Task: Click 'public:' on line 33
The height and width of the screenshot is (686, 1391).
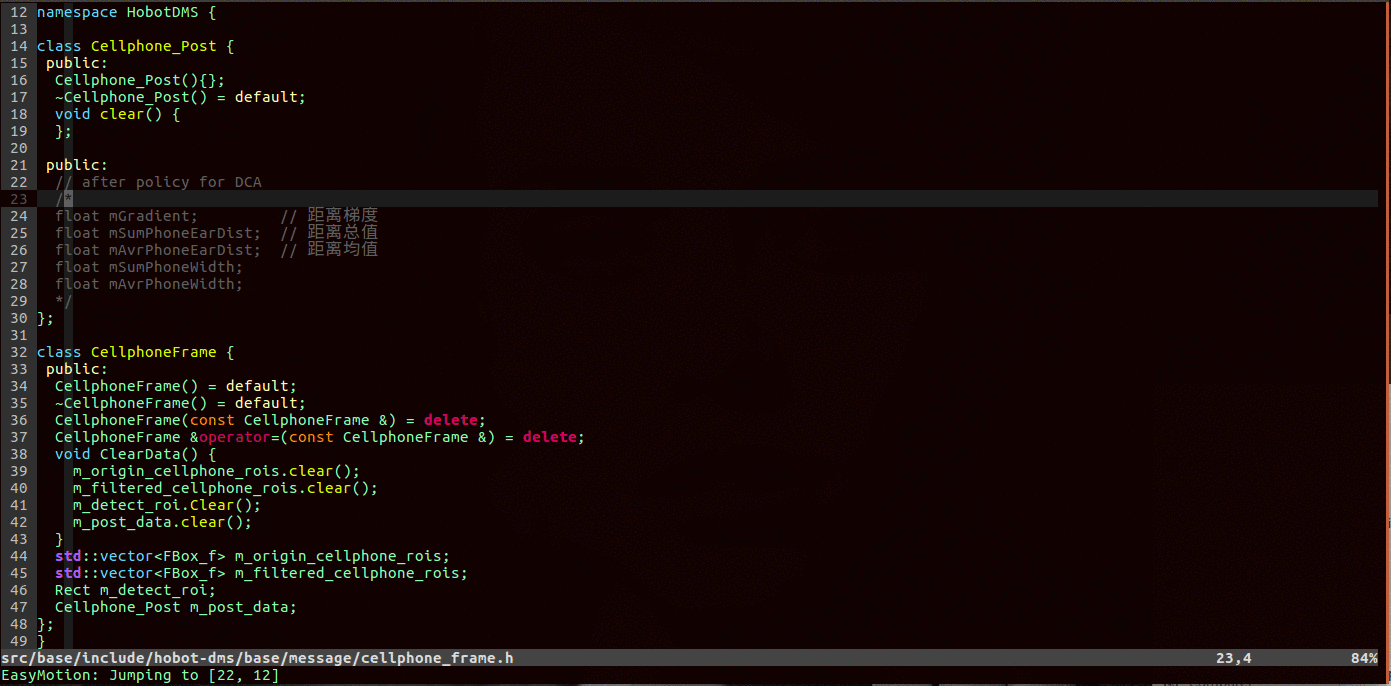Action: (x=77, y=370)
